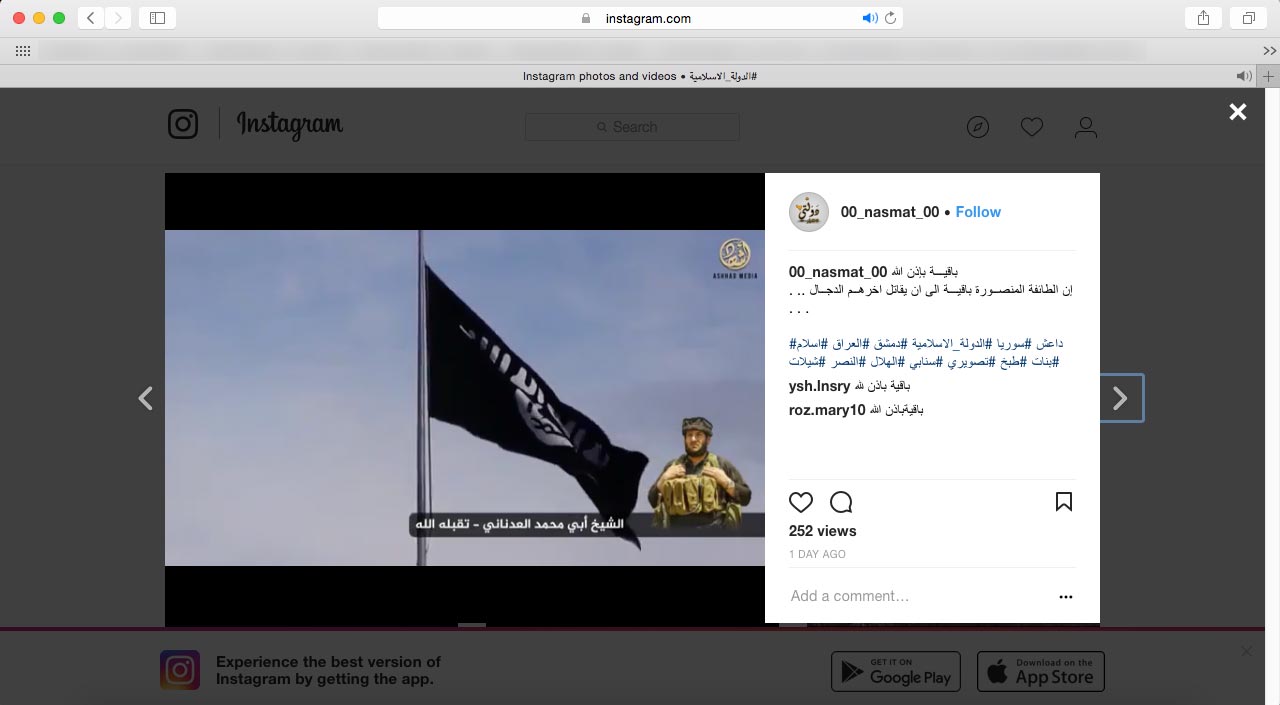The width and height of the screenshot is (1280, 705).
Task: Open the profile icon in Instagram header
Action: pos(1085,127)
